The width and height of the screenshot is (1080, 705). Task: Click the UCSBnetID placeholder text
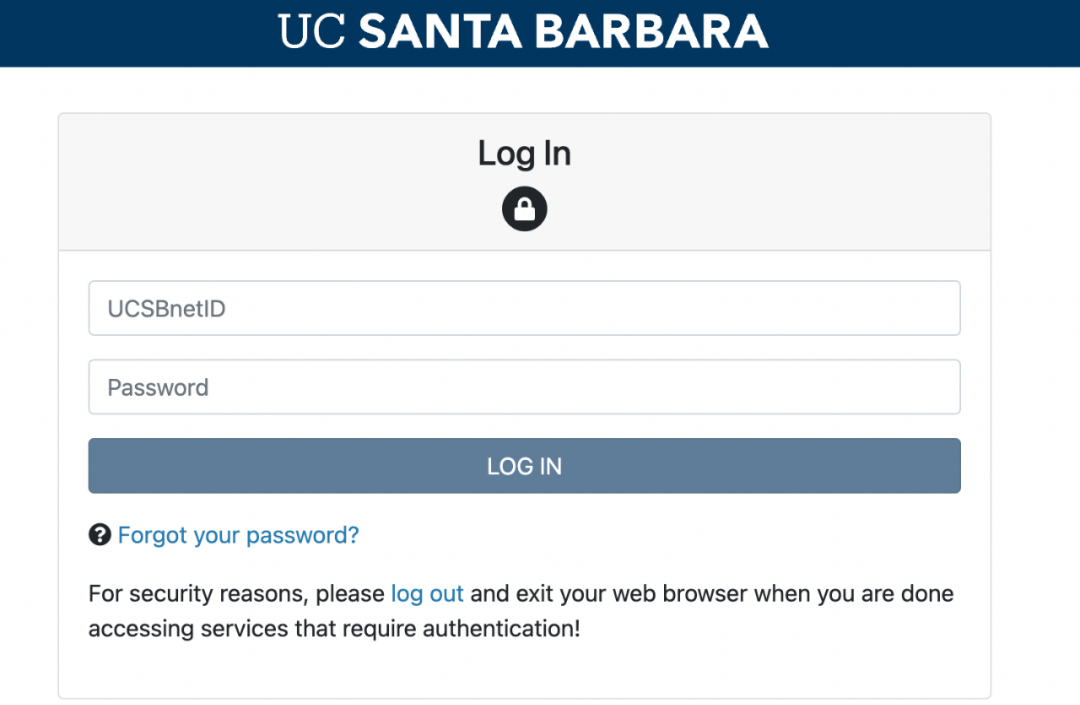pos(167,308)
